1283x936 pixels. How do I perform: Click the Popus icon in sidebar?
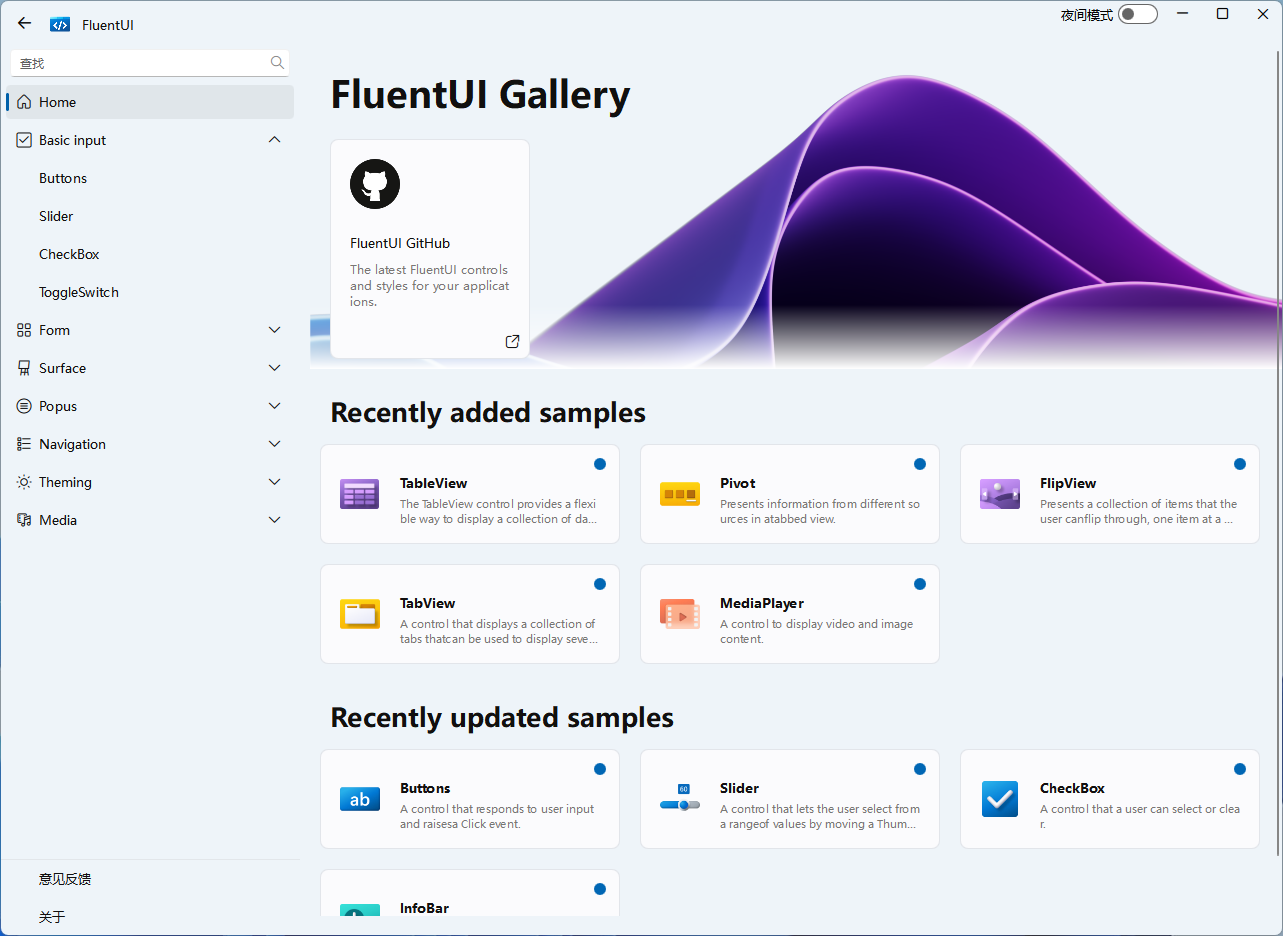(x=24, y=406)
